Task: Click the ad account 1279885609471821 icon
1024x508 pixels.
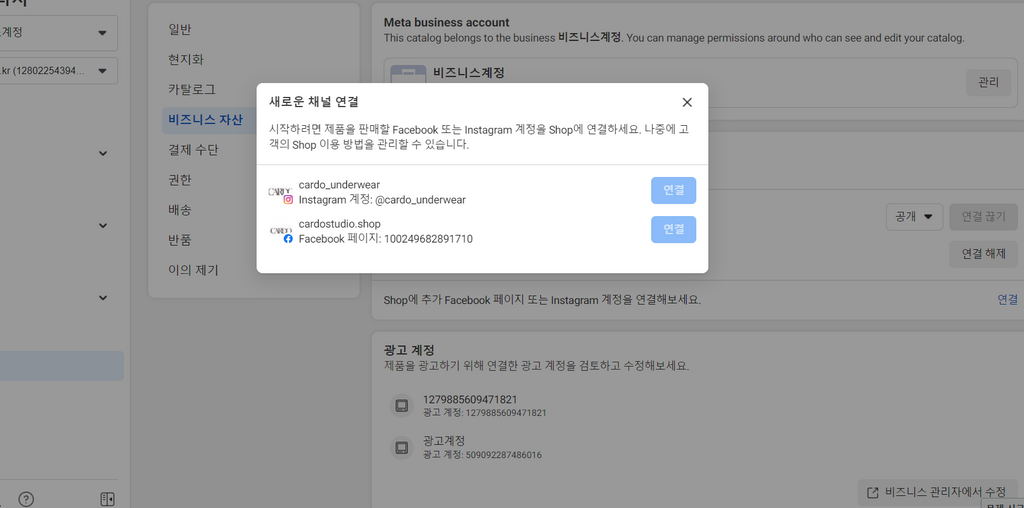Action: point(402,405)
